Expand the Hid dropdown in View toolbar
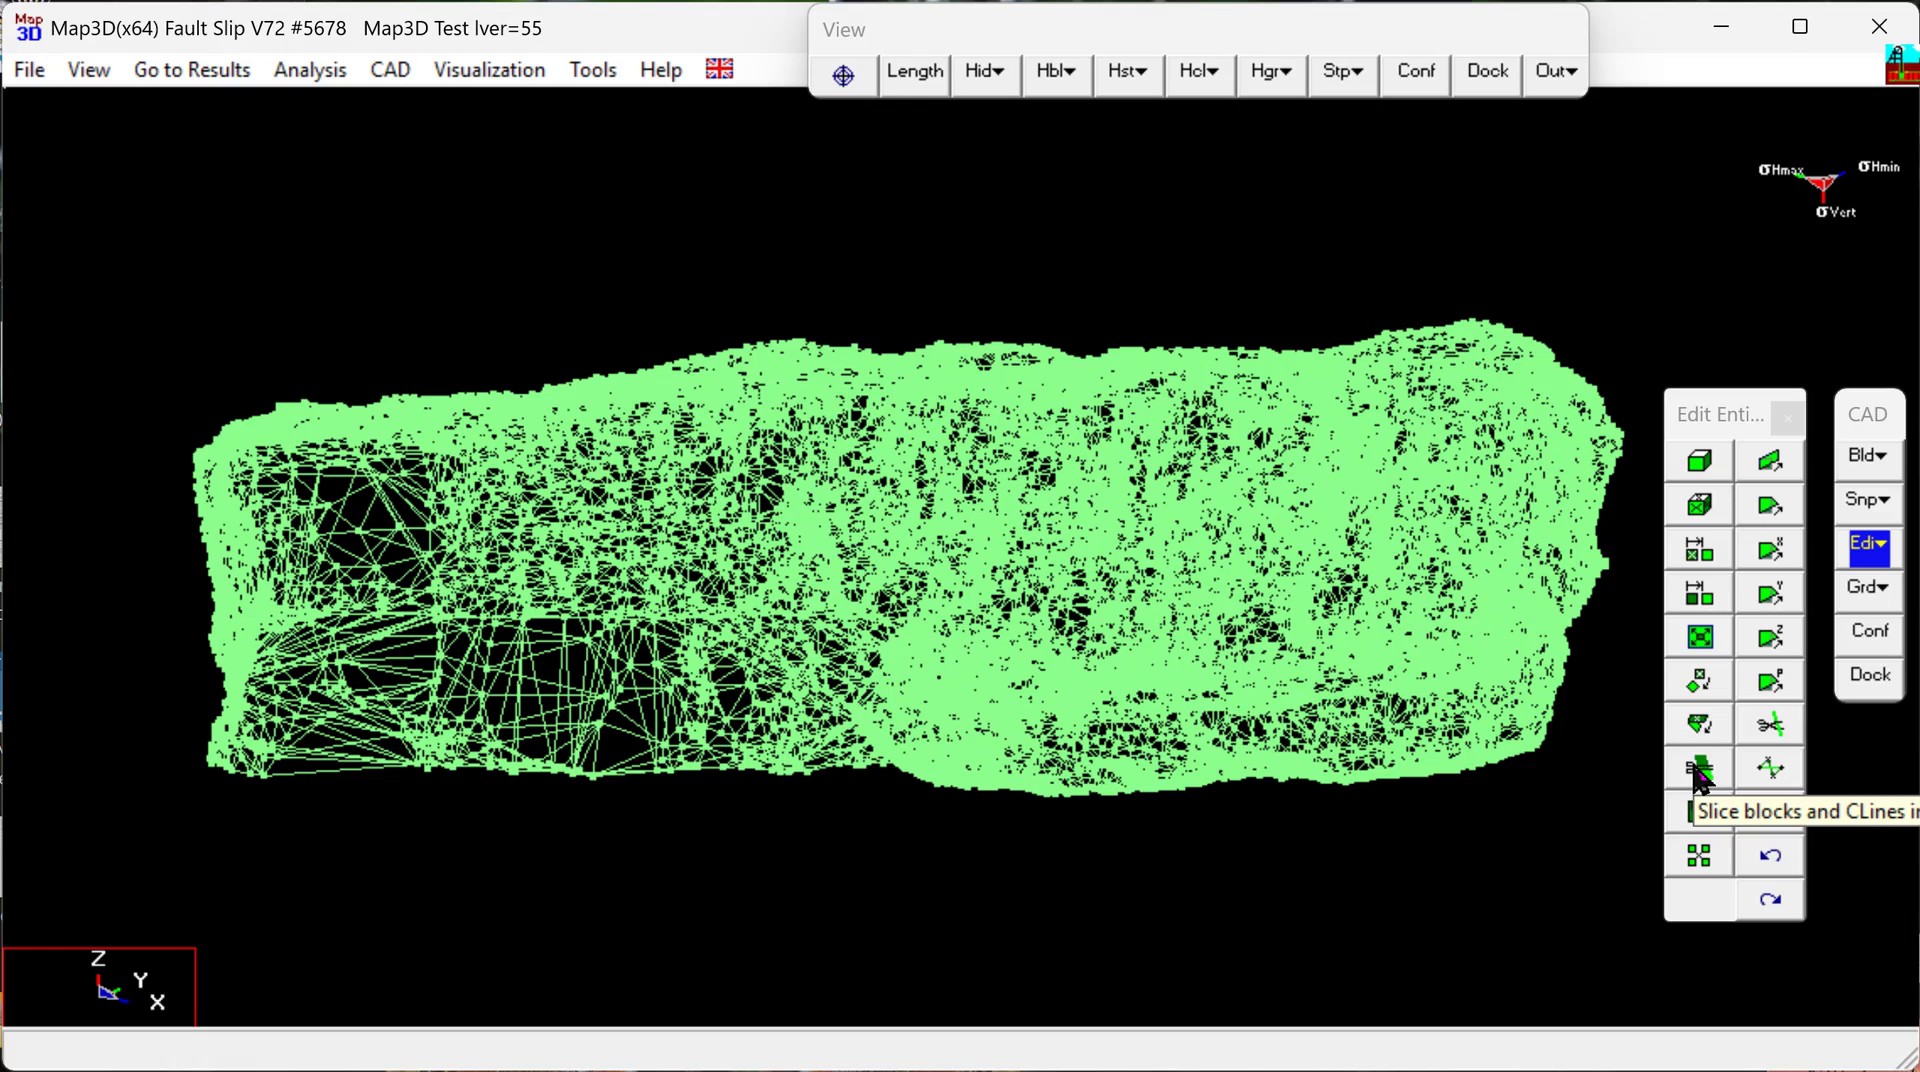This screenshot has width=1920, height=1072. coord(985,72)
